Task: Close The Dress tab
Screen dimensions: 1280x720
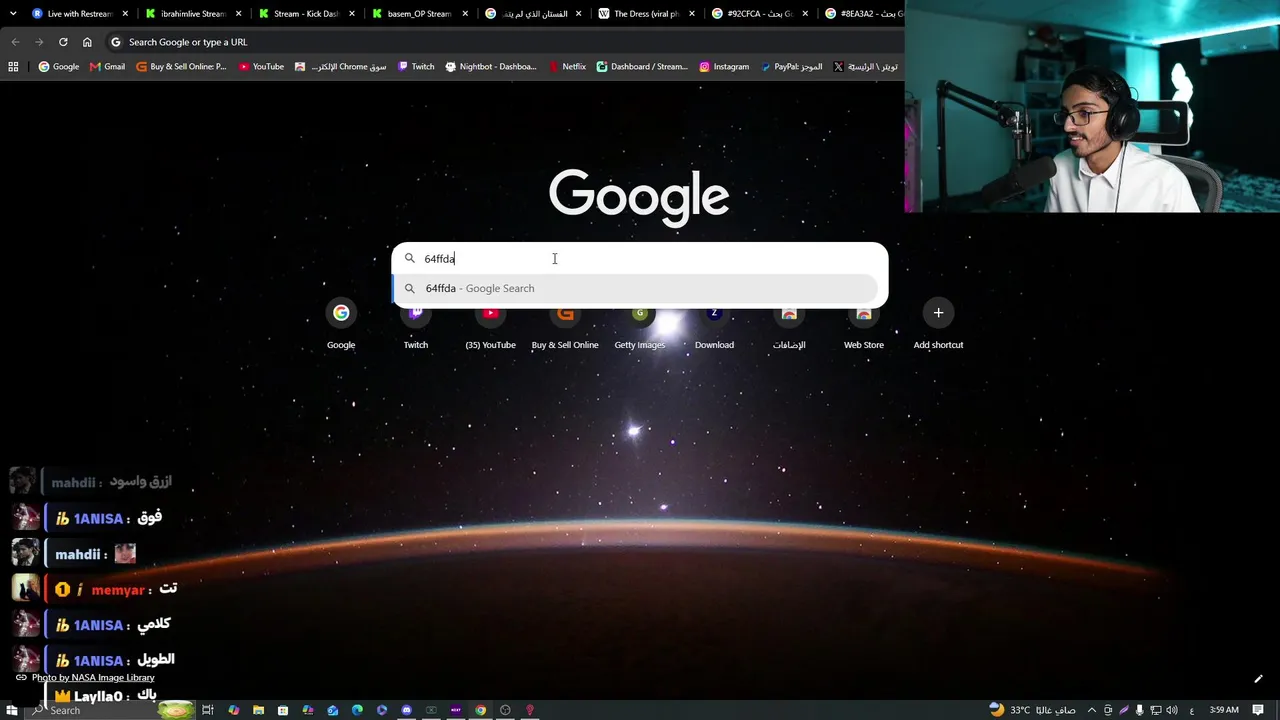Action: 691,14
